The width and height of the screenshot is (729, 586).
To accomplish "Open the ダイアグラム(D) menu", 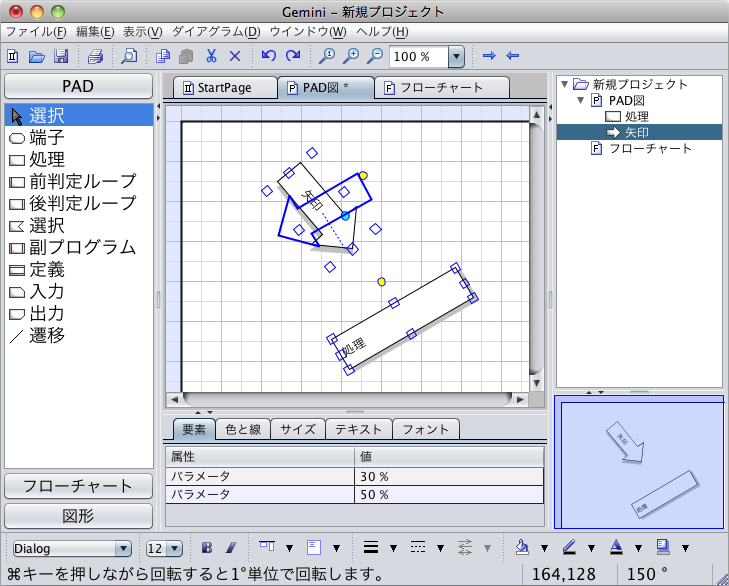I will [216, 32].
